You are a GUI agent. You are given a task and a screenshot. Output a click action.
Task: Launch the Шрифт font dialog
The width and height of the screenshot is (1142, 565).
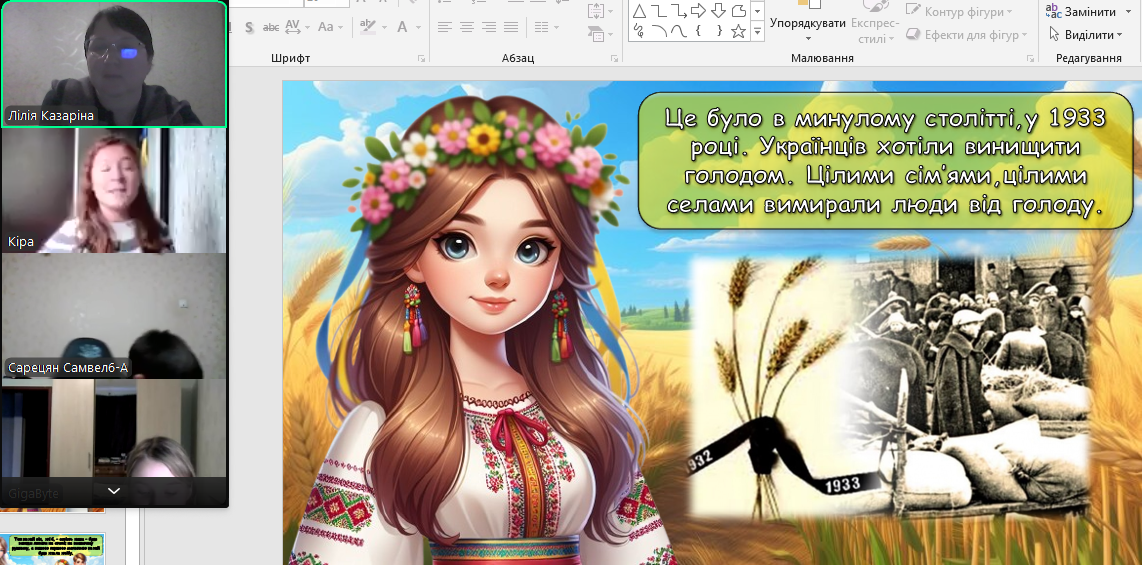[421, 58]
